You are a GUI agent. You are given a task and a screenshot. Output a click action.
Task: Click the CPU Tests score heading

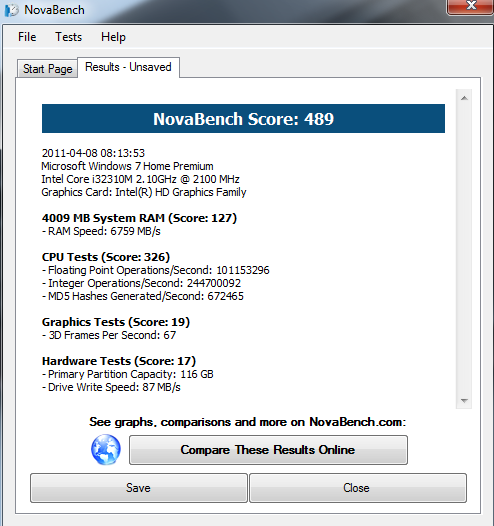tap(106, 257)
